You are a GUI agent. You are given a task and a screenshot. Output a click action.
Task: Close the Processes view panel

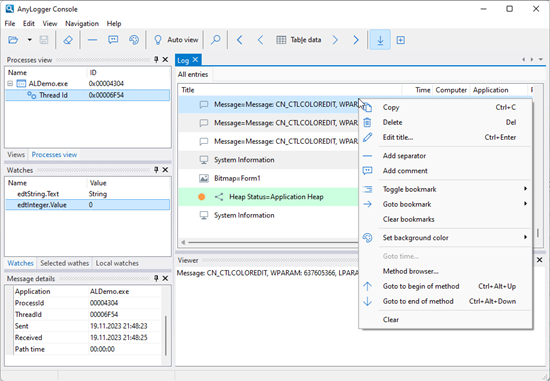coord(165,60)
